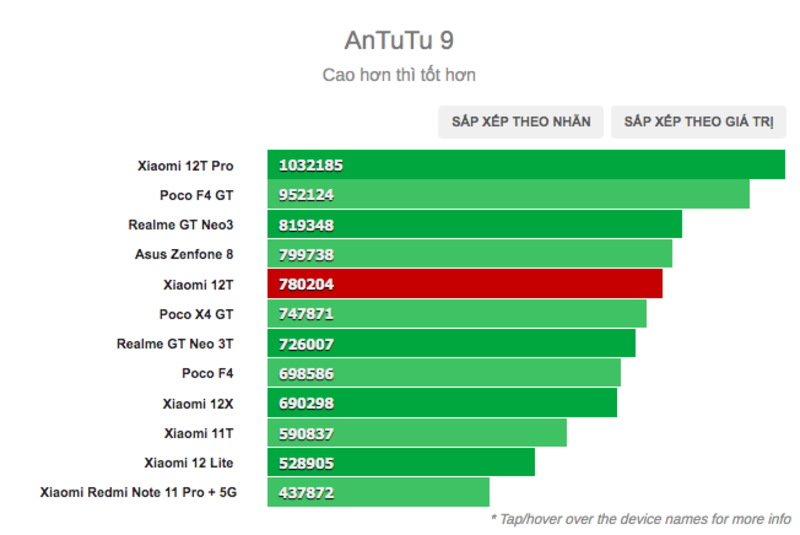Screen dimensions: 800x535
Task: Select the Poco X4 GT label
Action: tap(196, 314)
